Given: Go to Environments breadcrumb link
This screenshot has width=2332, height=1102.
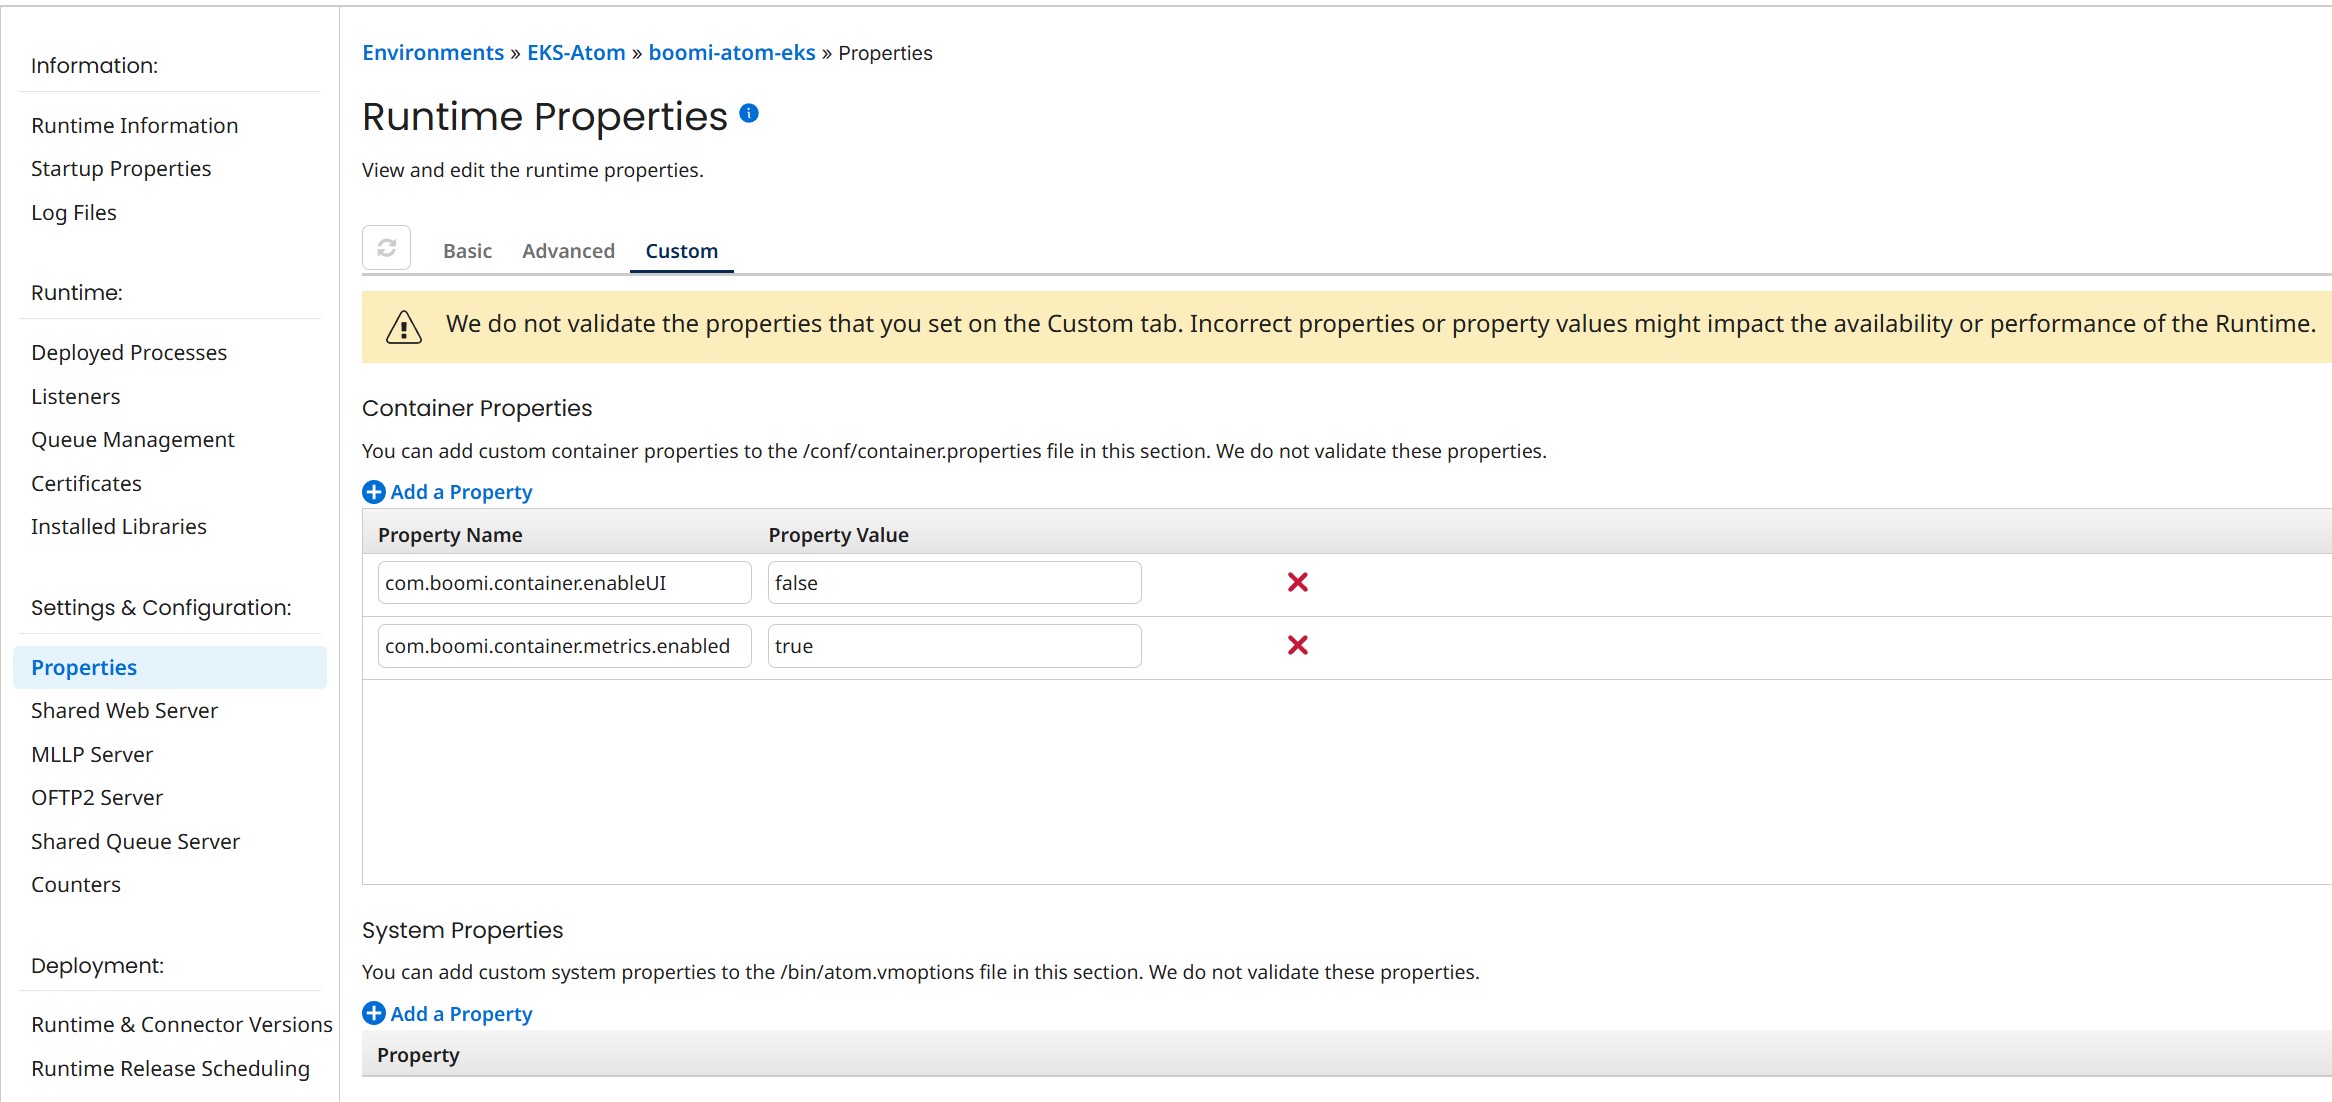Looking at the screenshot, I should 433,53.
